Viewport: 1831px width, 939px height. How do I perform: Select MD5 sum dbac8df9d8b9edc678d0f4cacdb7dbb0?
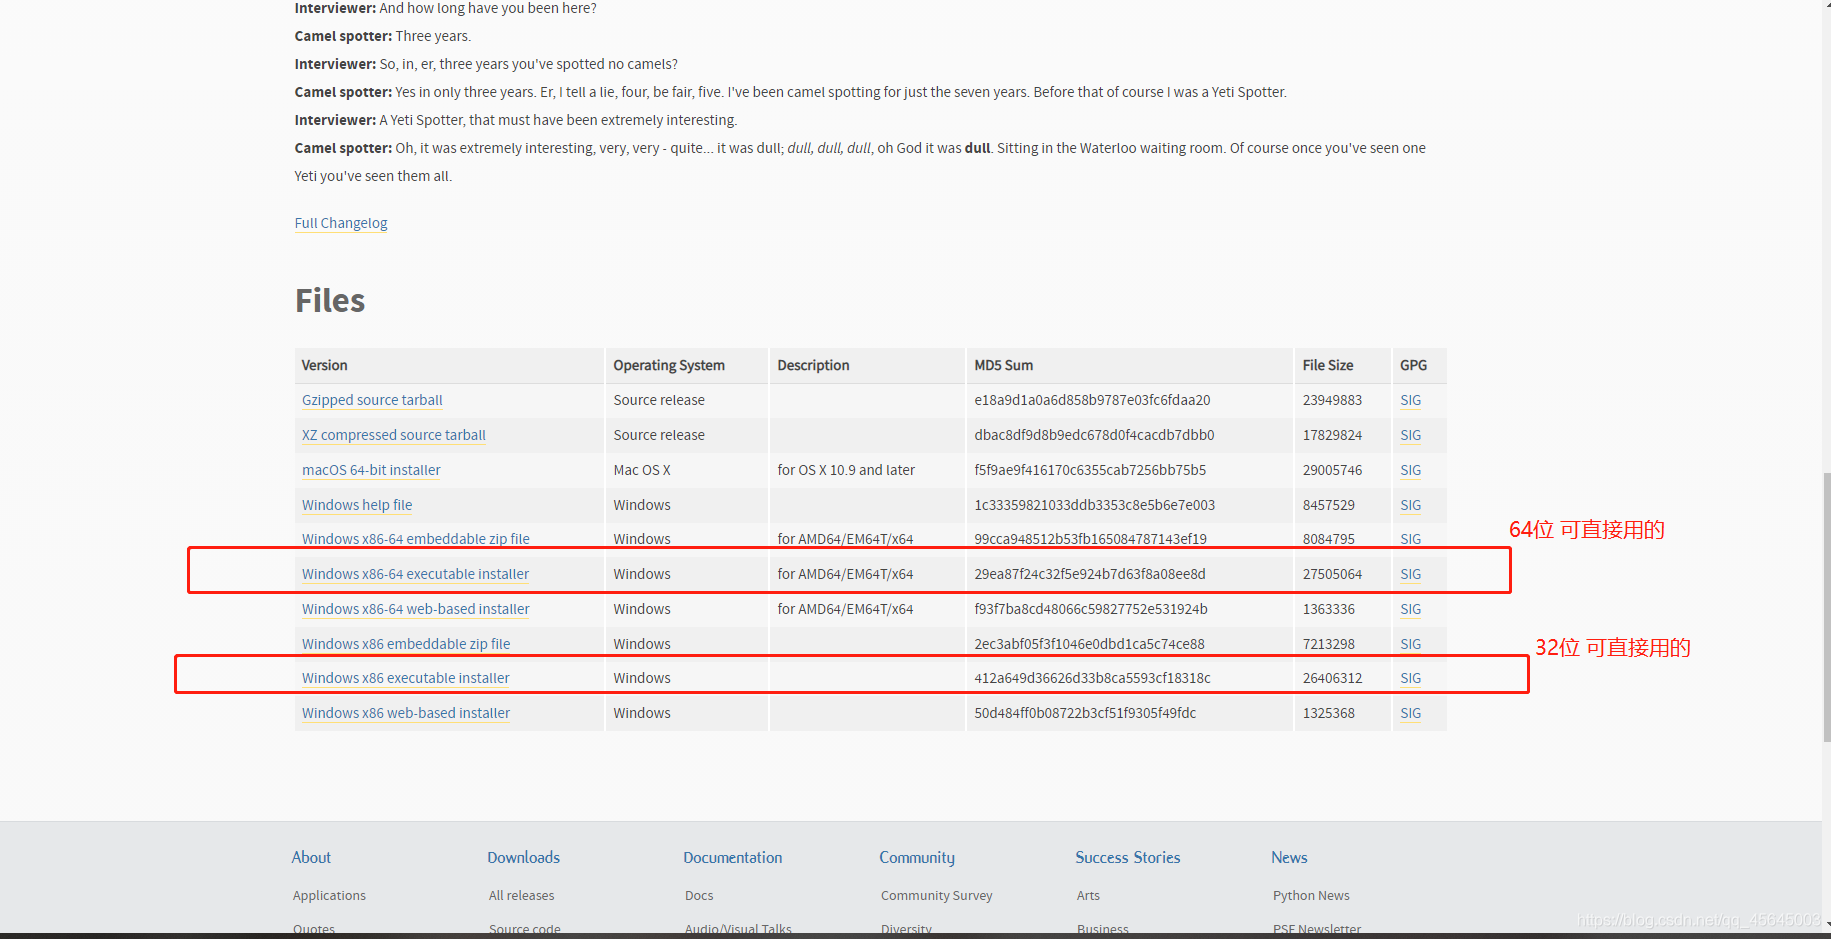1094,435
